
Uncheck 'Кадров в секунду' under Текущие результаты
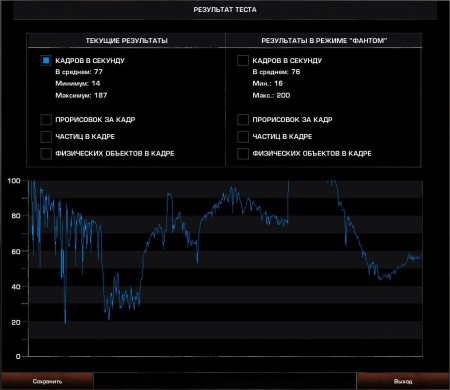[x=46, y=61]
